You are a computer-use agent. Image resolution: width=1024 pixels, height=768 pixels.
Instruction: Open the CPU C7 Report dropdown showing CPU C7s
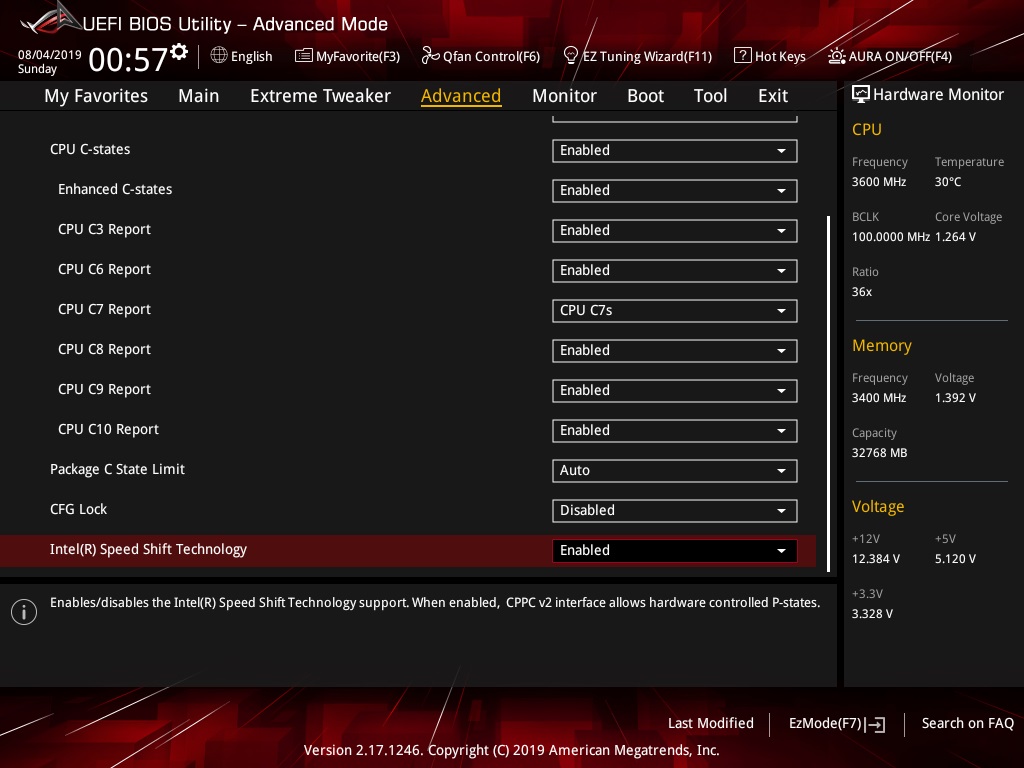675,311
